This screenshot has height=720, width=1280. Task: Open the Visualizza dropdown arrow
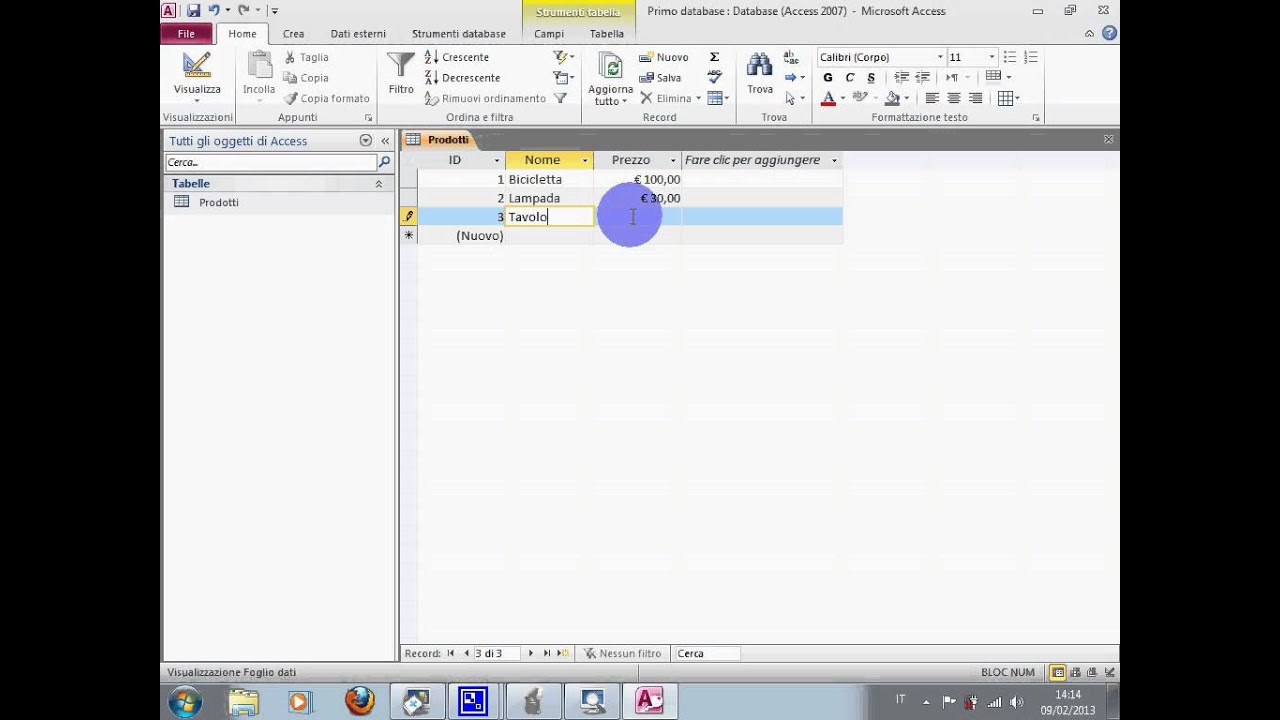[197, 100]
